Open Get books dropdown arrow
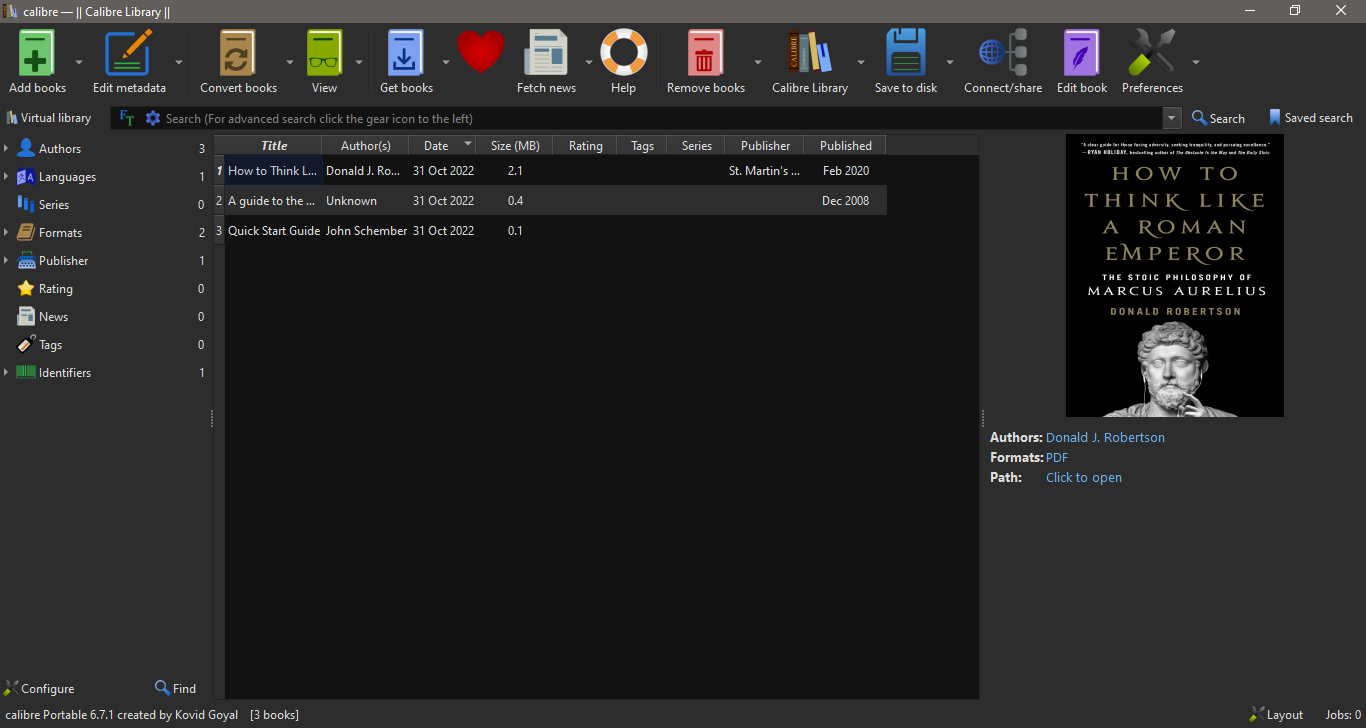1366x728 pixels. (x=446, y=61)
